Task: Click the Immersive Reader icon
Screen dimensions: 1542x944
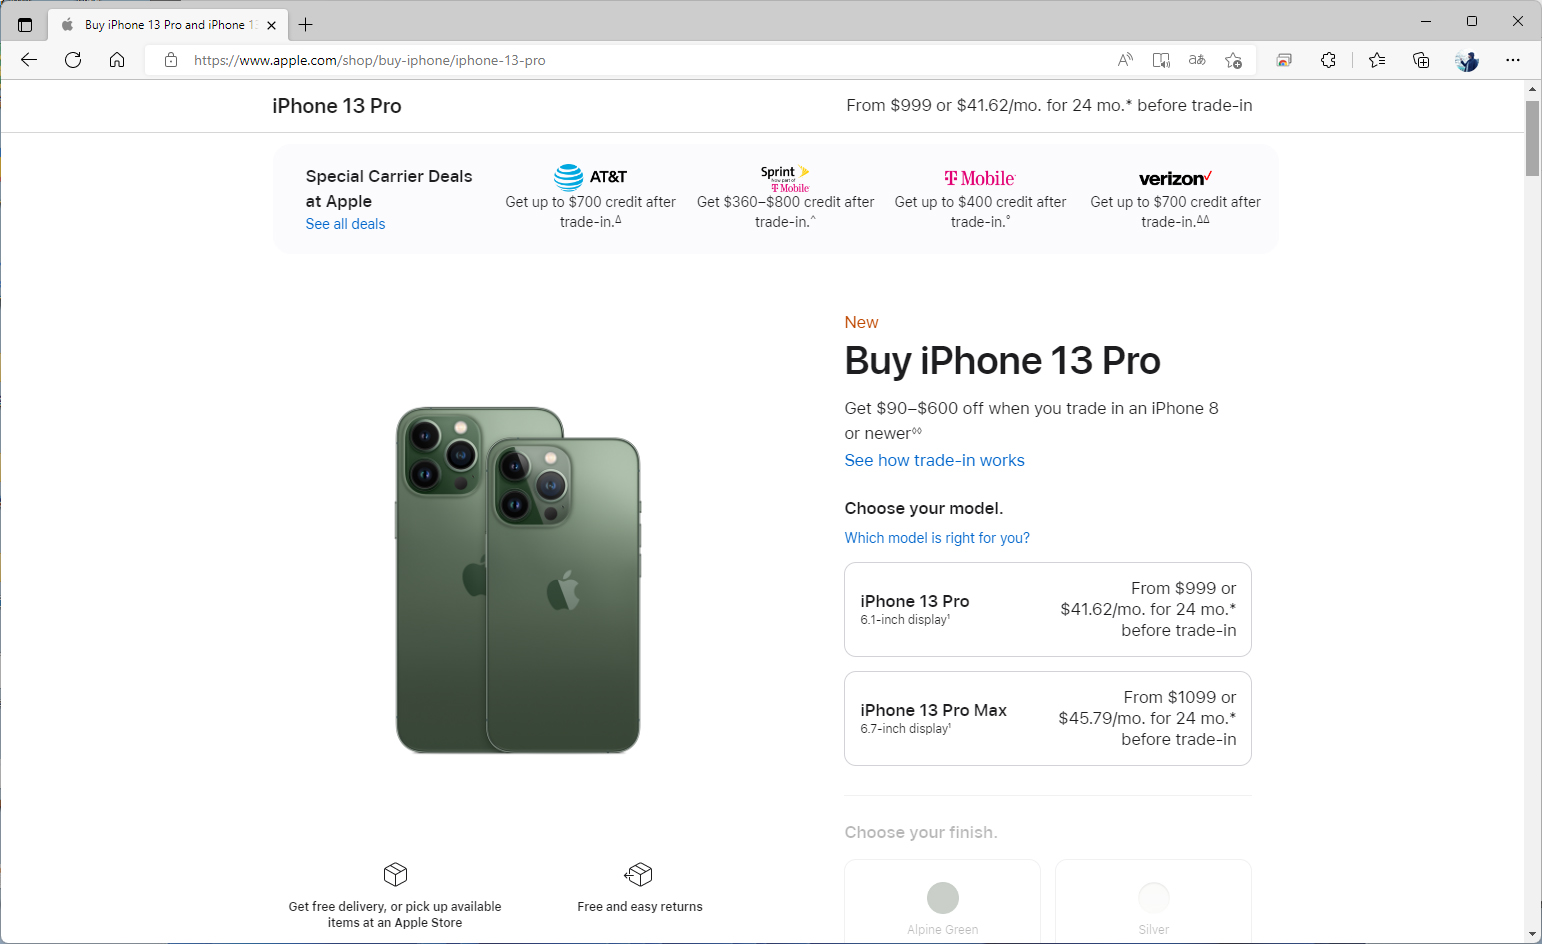Action: (1161, 60)
